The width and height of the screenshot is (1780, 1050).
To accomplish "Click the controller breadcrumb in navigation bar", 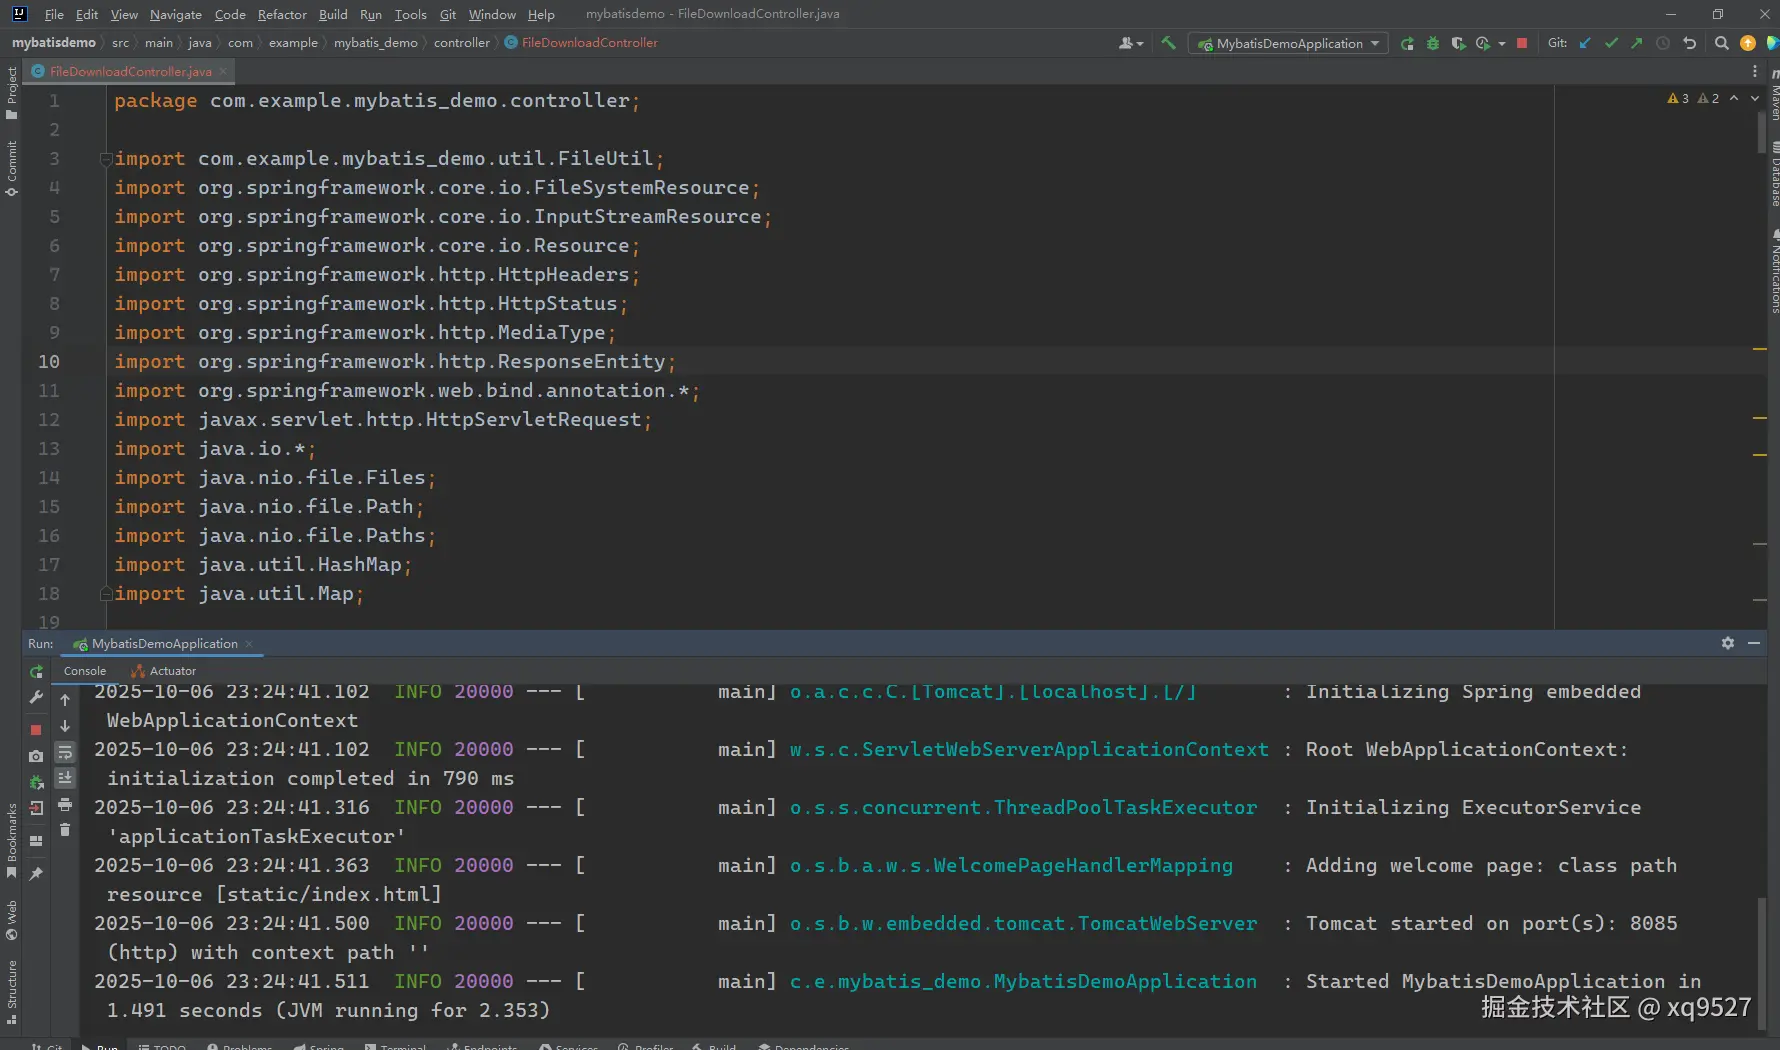I will pos(461,43).
